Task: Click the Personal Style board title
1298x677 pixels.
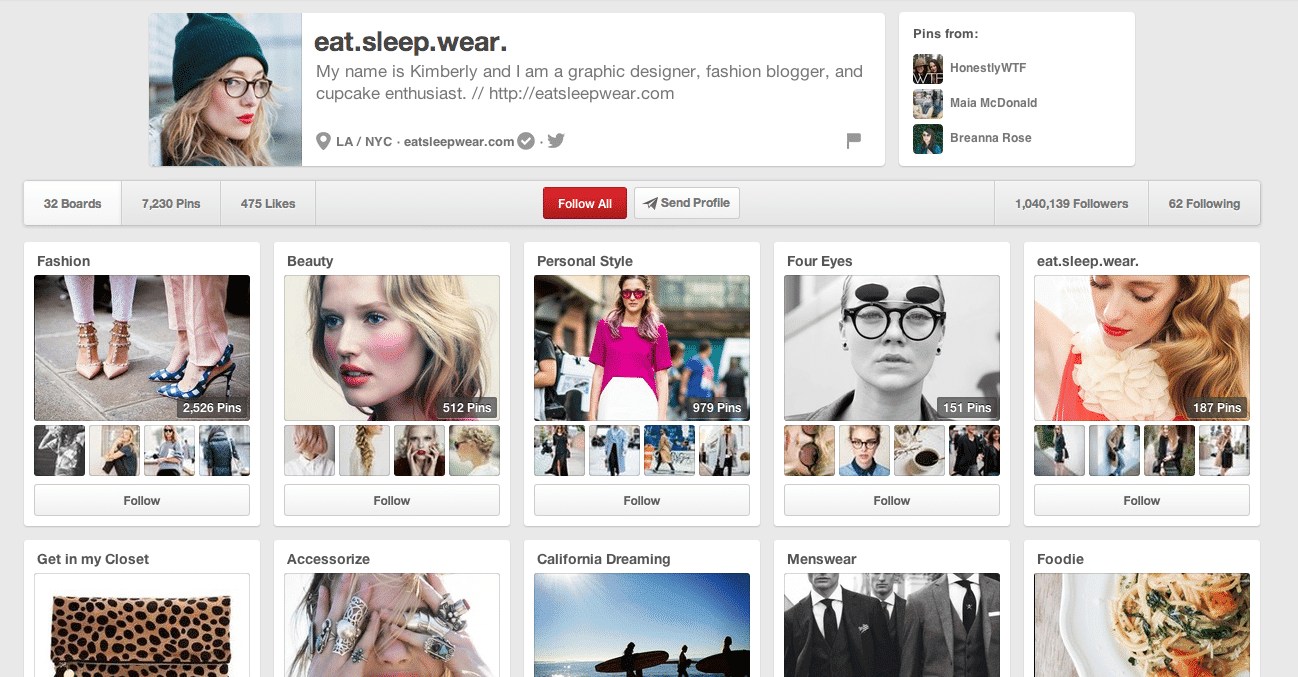Action: pyautogui.click(x=585, y=261)
